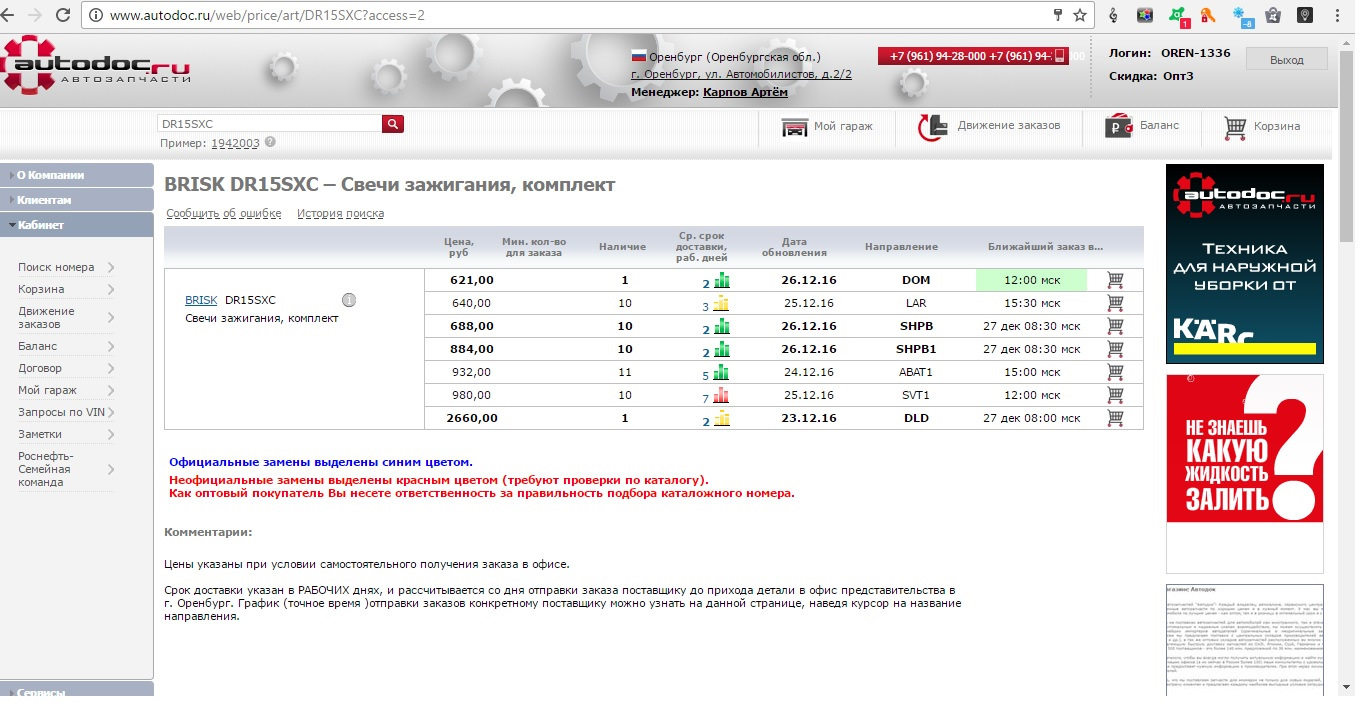This screenshot has width=1366, height=728.
Task: Open Движение заказов in the left sidebar
Action: tap(46, 318)
